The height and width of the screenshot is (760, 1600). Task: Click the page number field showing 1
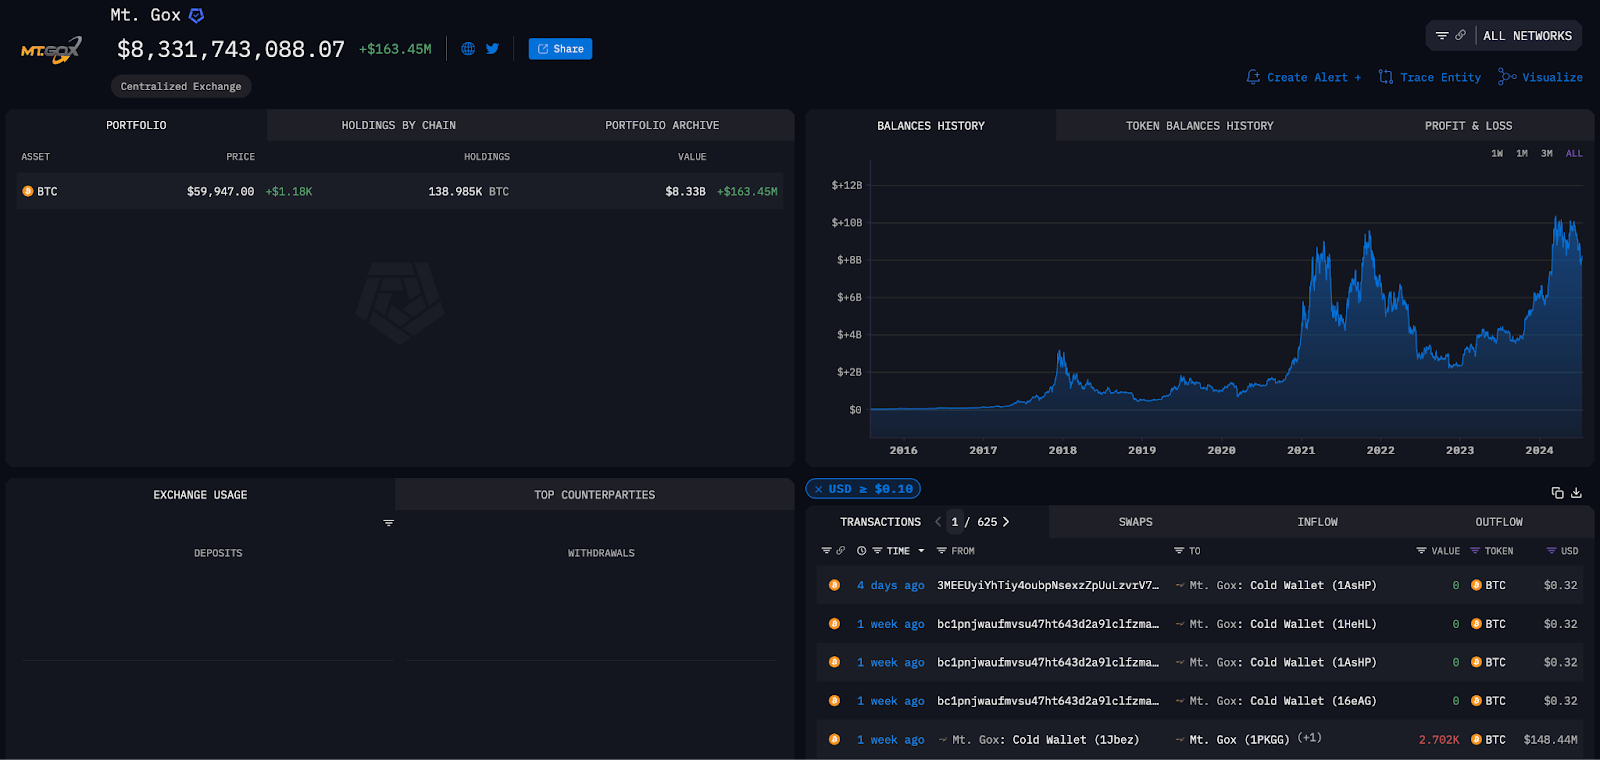coord(955,522)
